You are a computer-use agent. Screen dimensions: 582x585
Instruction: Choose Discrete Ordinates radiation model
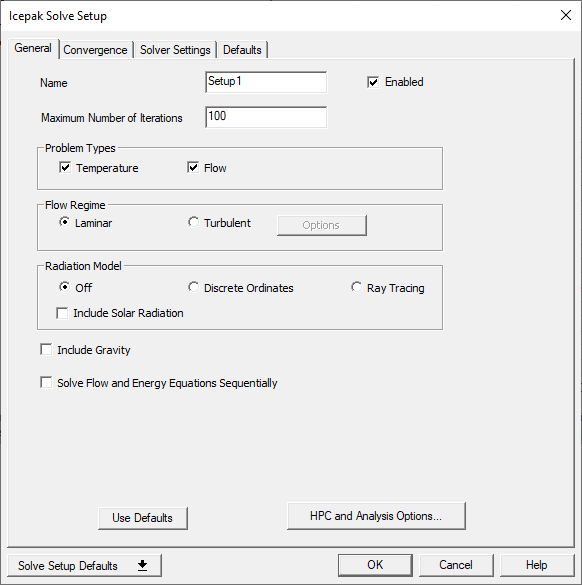click(x=193, y=287)
